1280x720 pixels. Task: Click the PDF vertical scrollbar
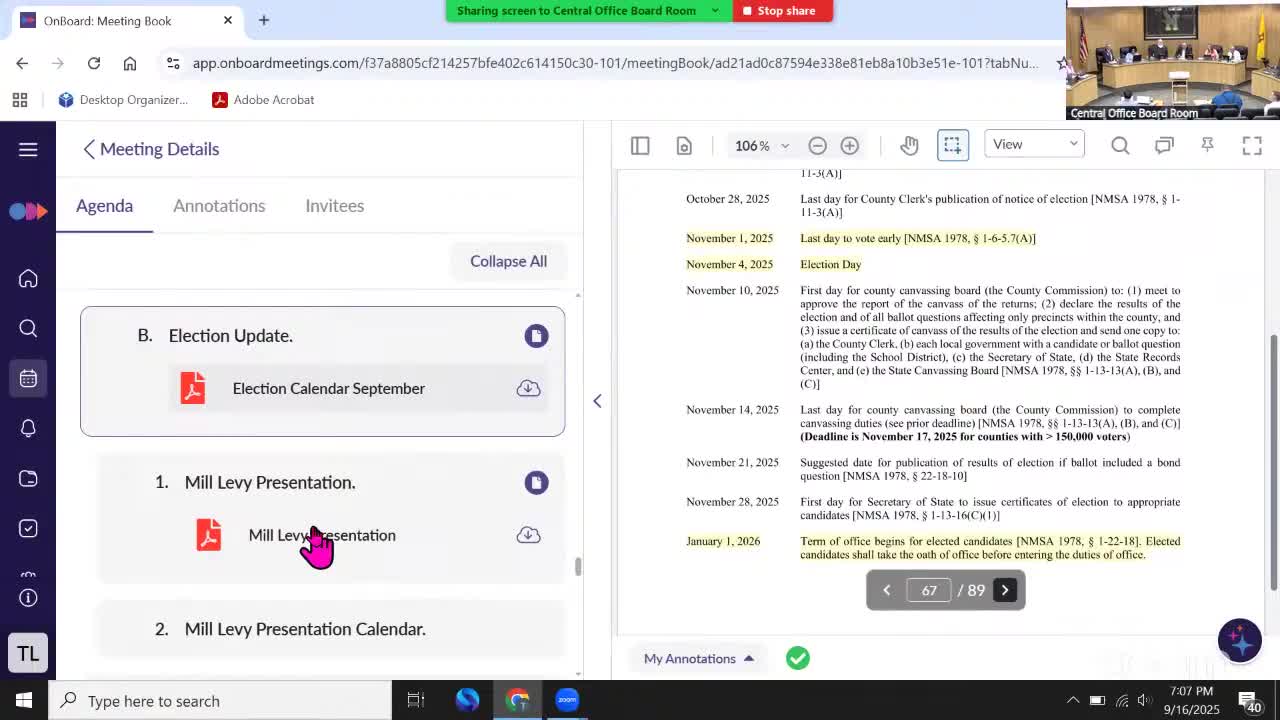(1272, 460)
